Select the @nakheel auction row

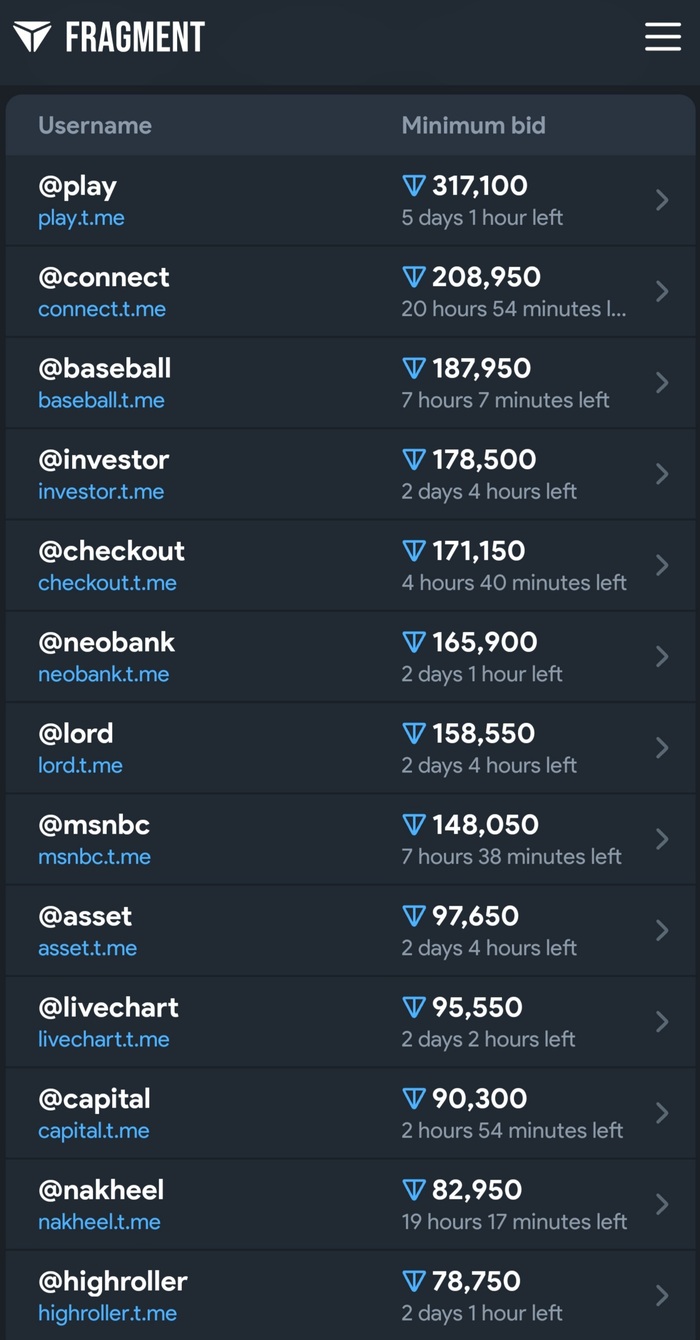350,1204
